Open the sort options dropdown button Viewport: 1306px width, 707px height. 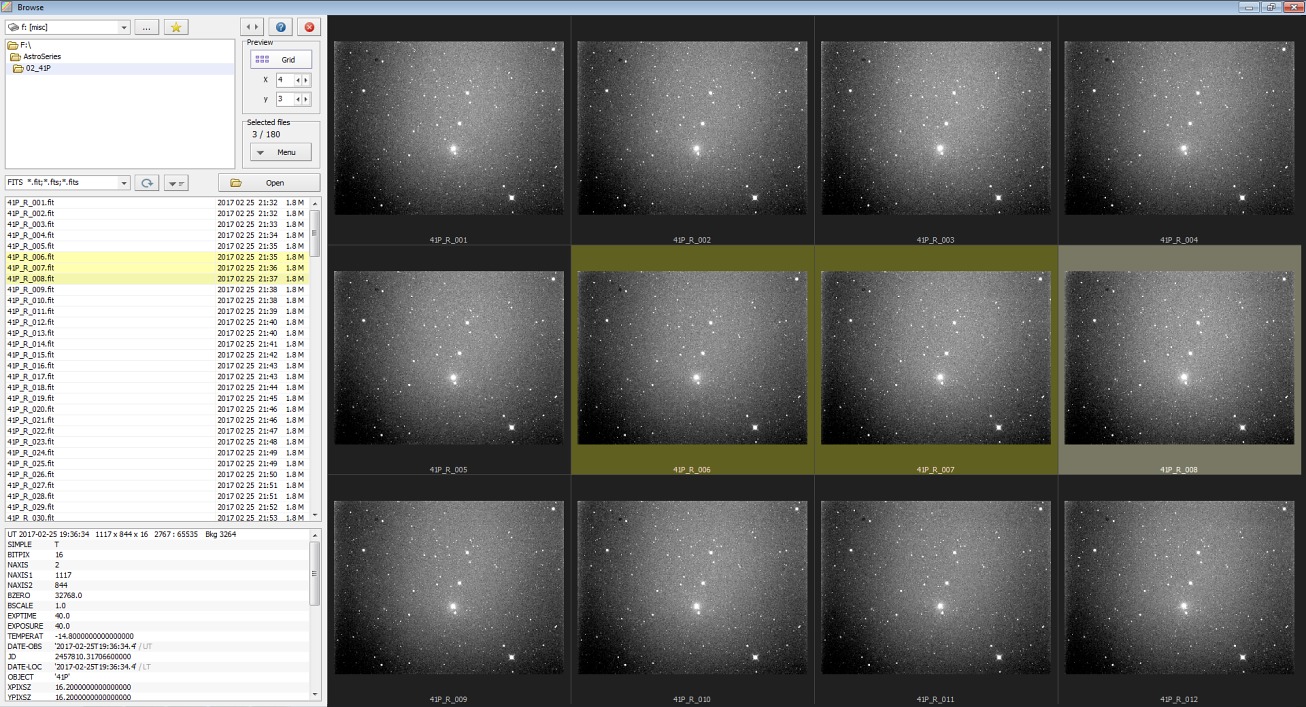pyautogui.click(x=175, y=183)
